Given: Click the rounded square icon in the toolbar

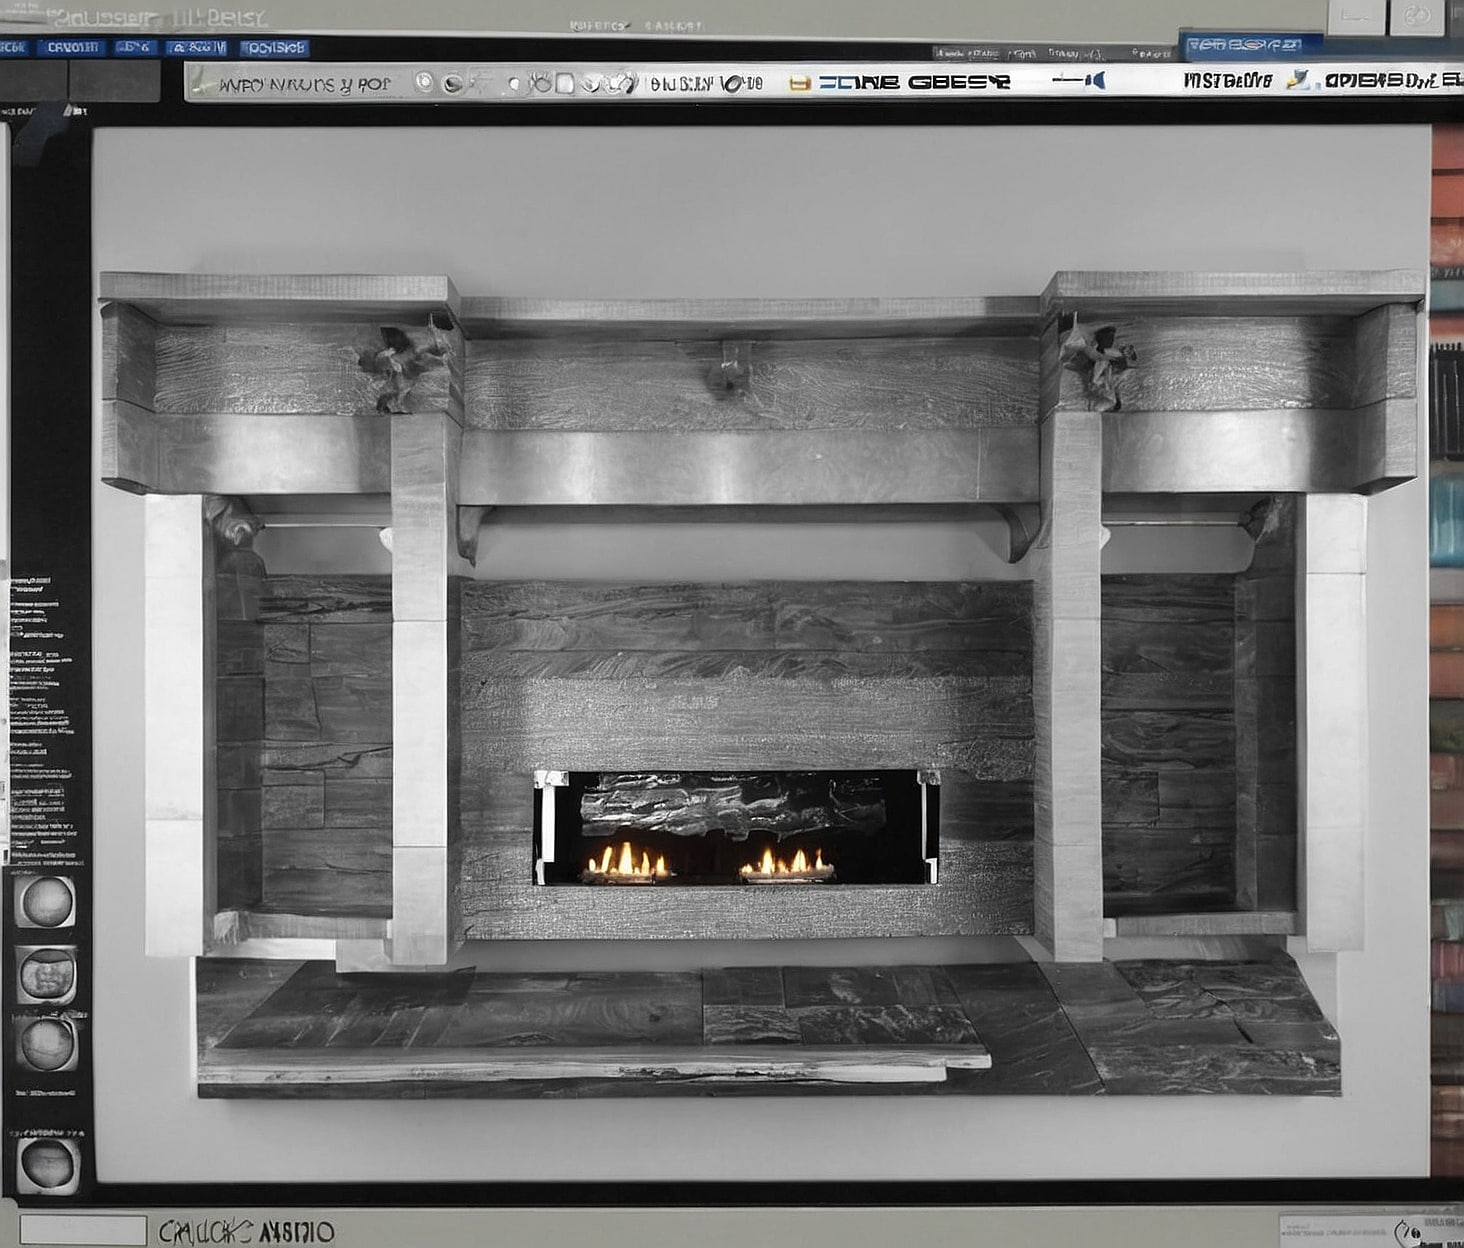Looking at the screenshot, I should tap(565, 83).
